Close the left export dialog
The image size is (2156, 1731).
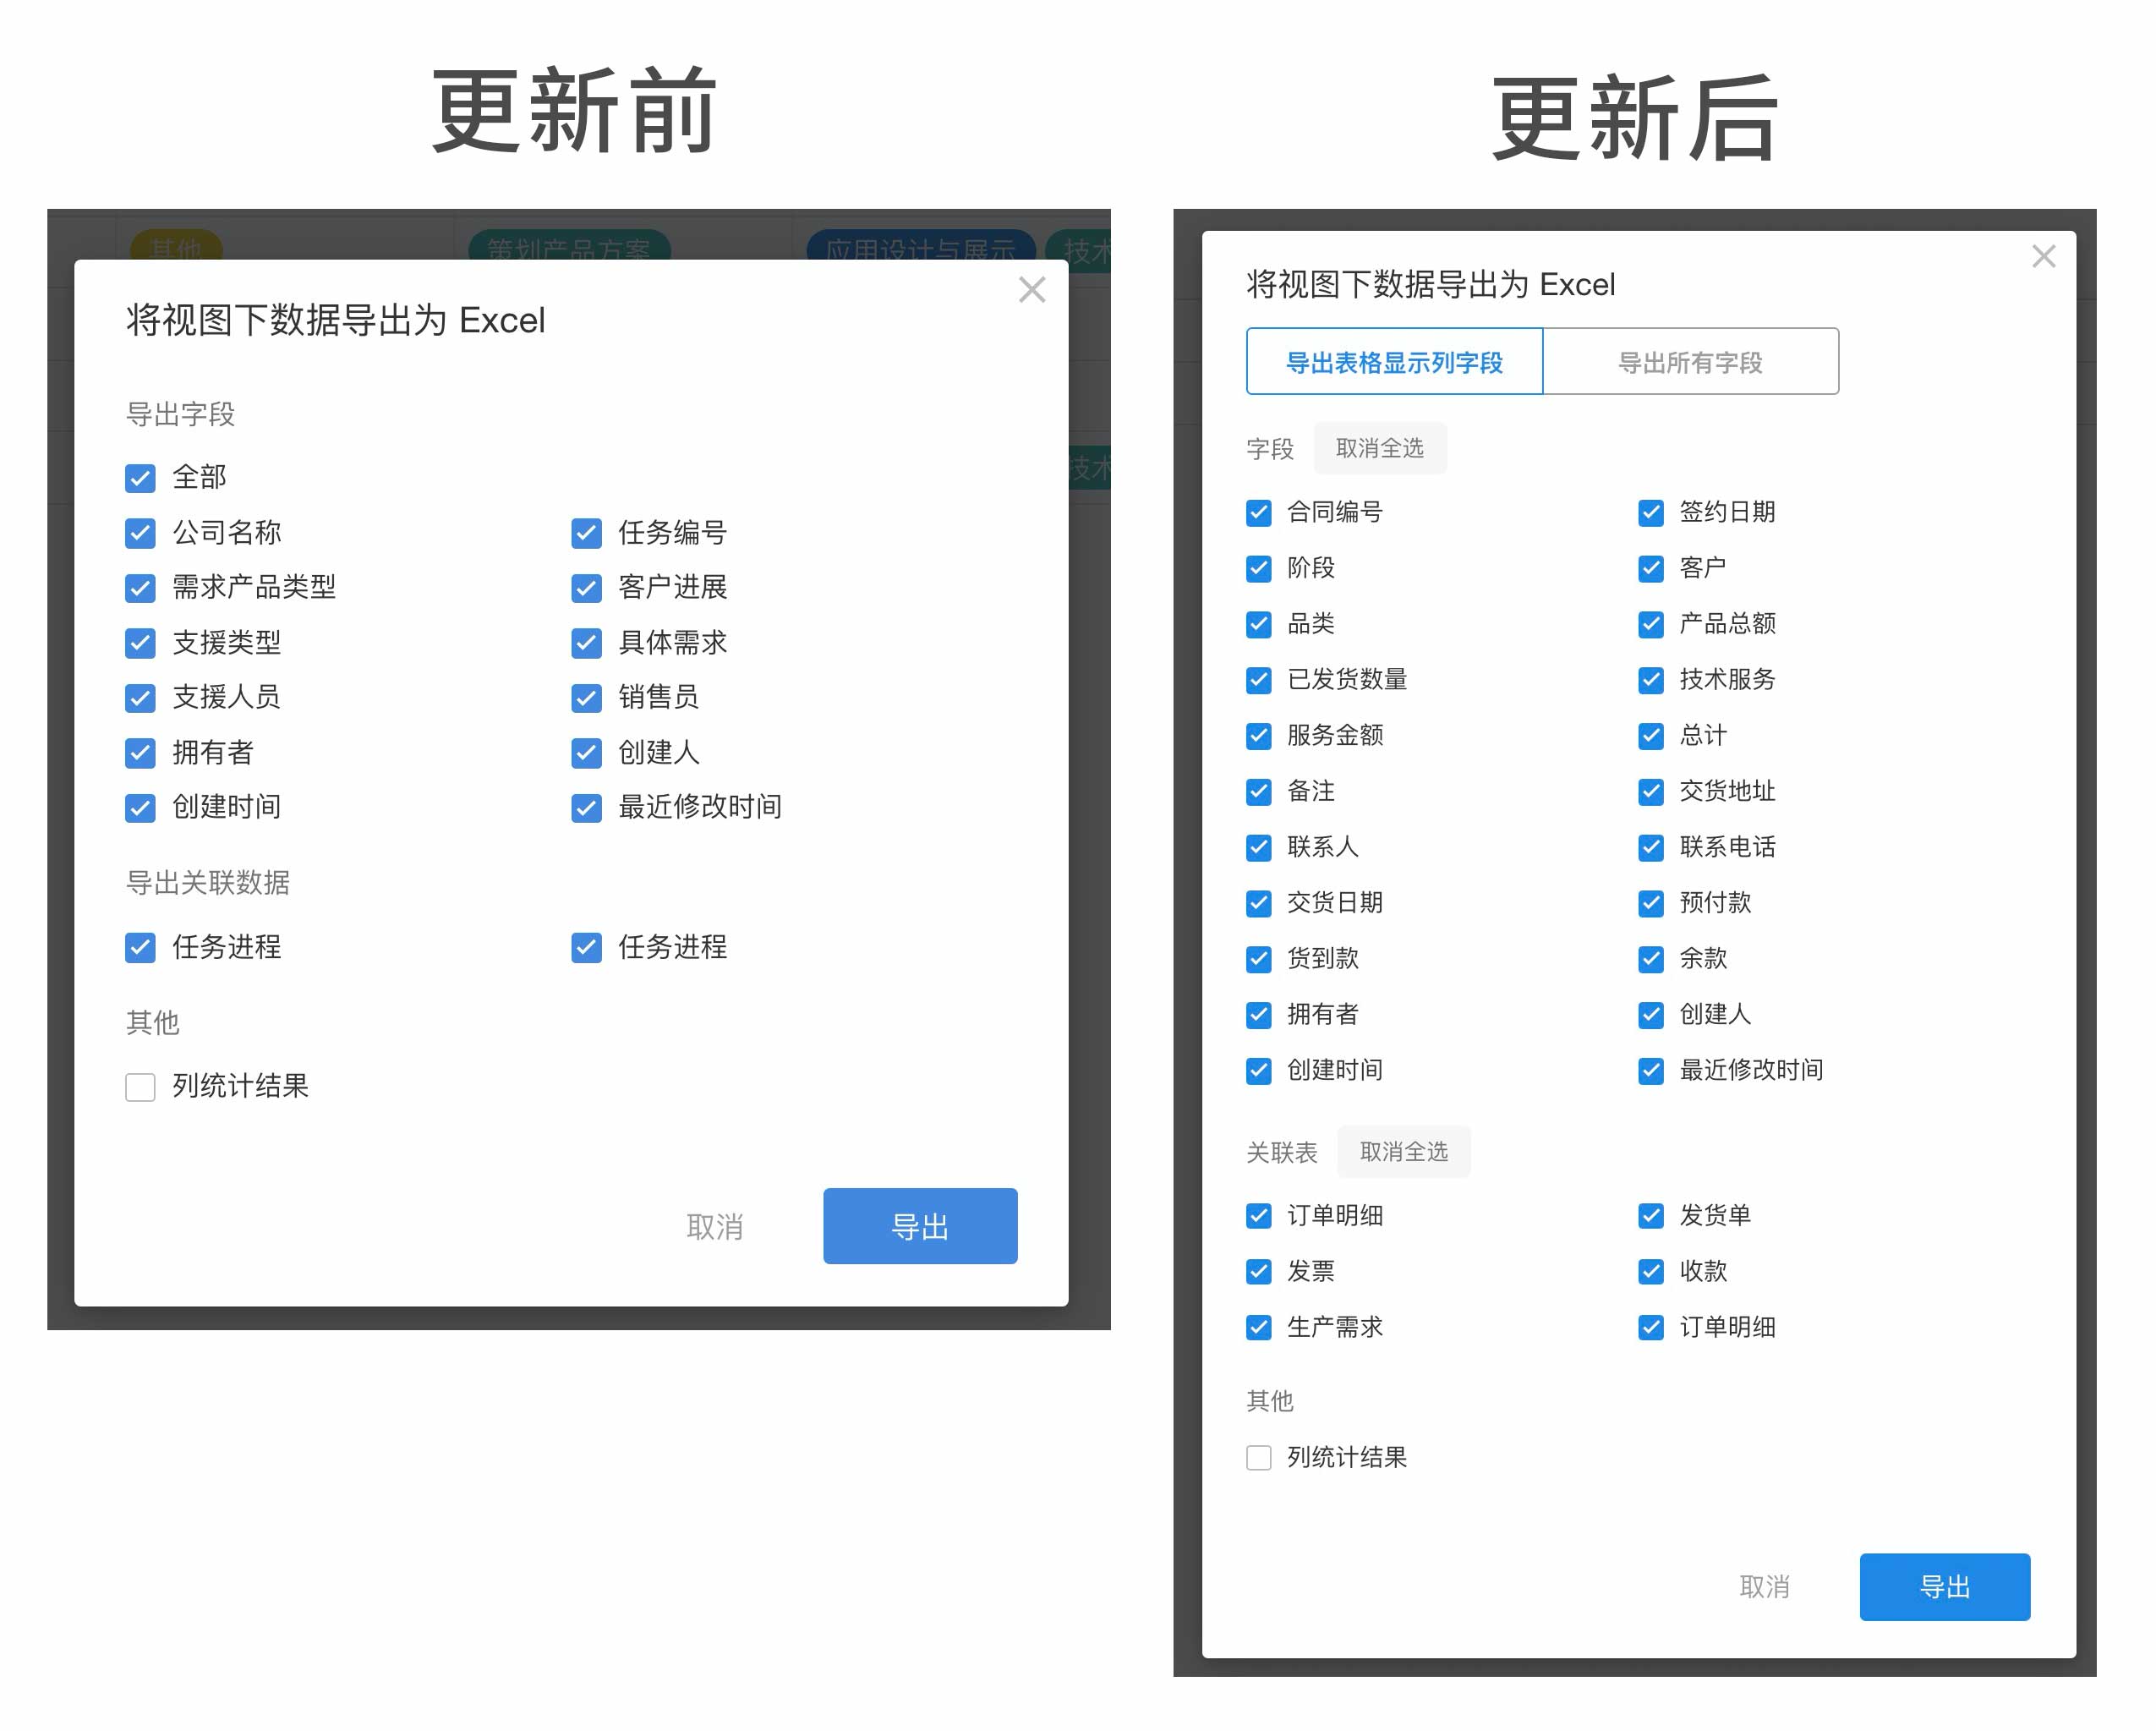click(1032, 290)
